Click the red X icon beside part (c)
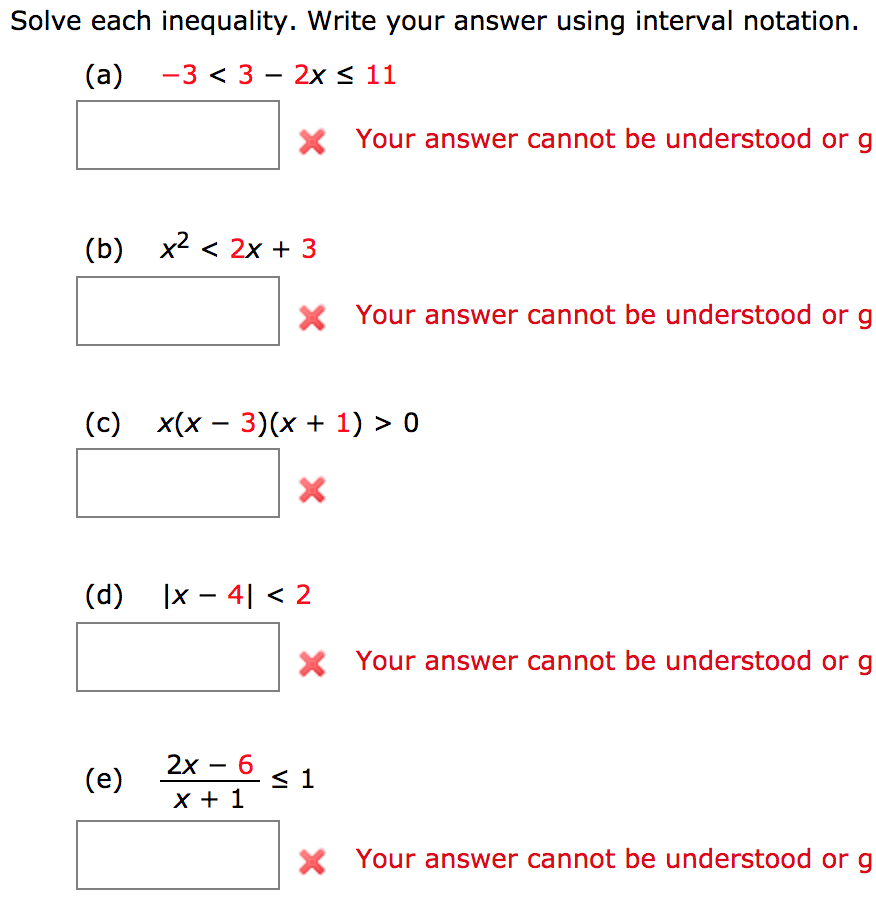Viewport: 876px width, 908px height. [x=311, y=491]
